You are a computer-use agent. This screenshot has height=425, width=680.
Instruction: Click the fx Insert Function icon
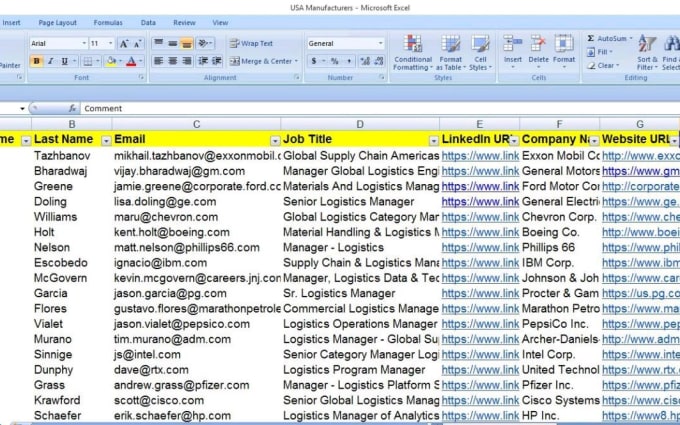(x=72, y=108)
